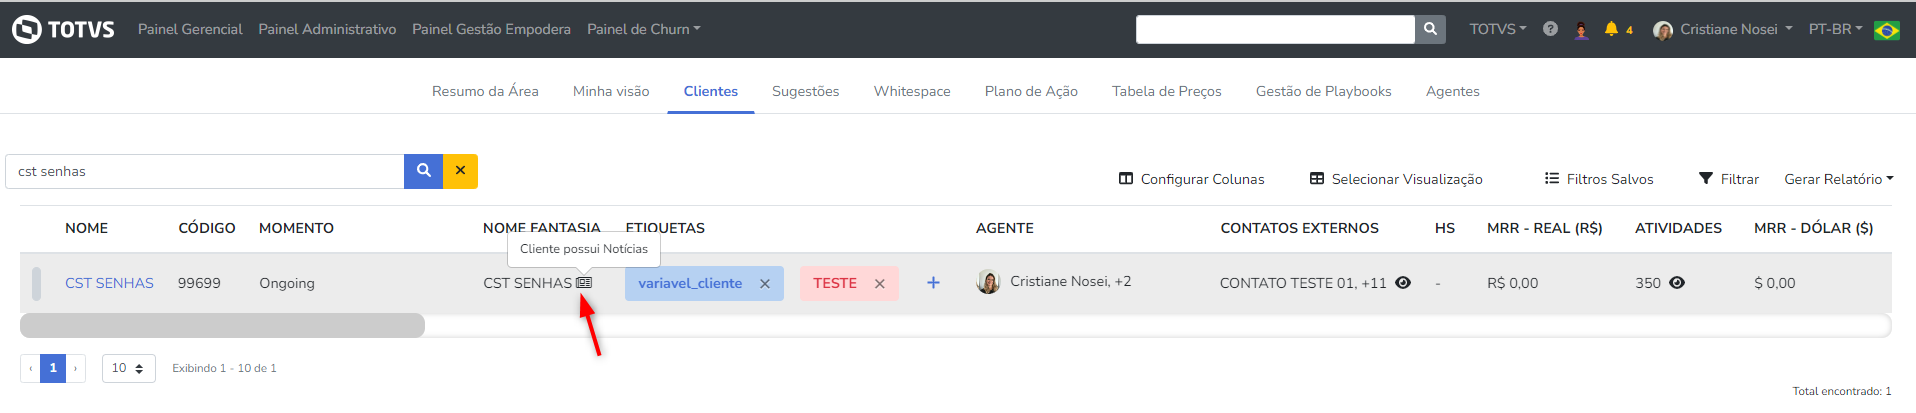This screenshot has height=413, width=1916.
Task: Remove the variavel_cliente tag
Action: (x=765, y=284)
